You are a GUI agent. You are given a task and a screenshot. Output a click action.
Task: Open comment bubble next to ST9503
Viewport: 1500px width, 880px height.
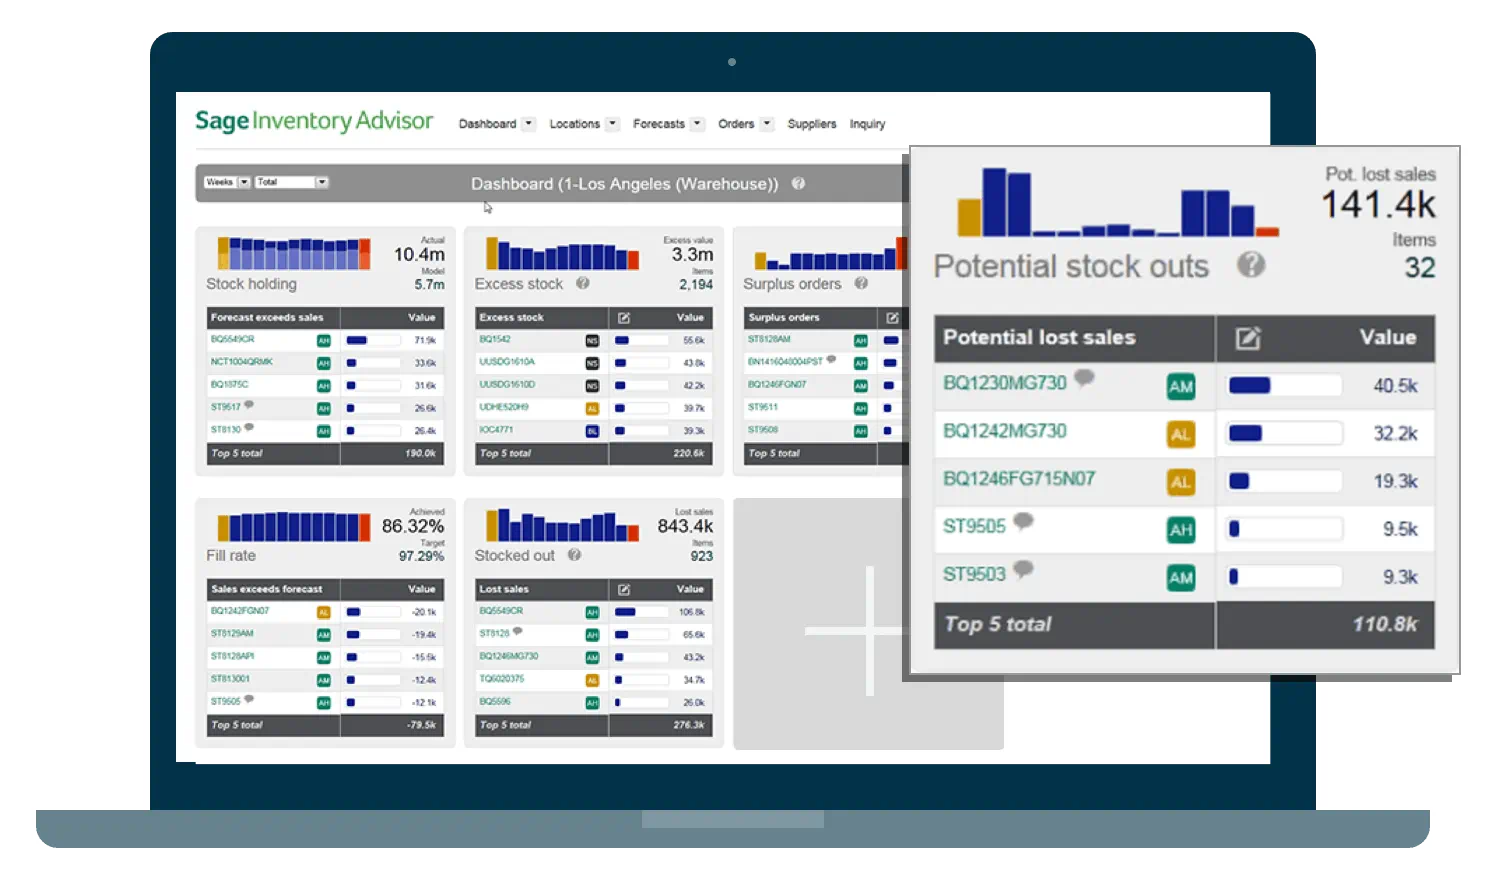1023,569
